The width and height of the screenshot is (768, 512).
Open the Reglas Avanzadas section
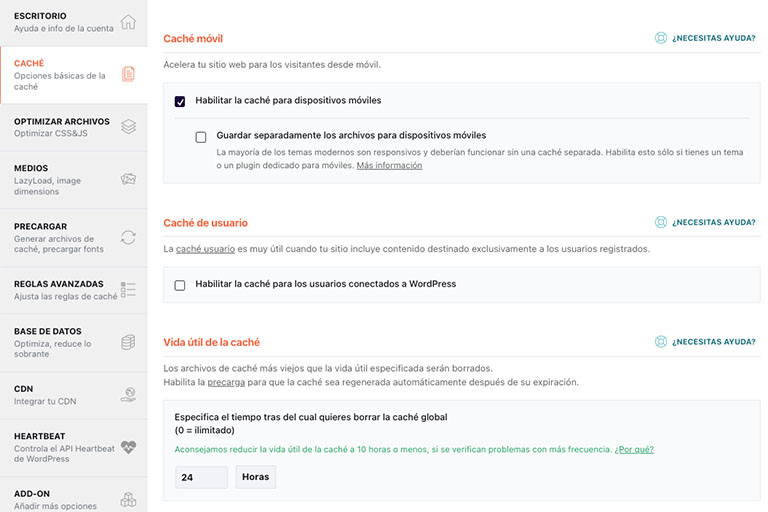coord(74,290)
